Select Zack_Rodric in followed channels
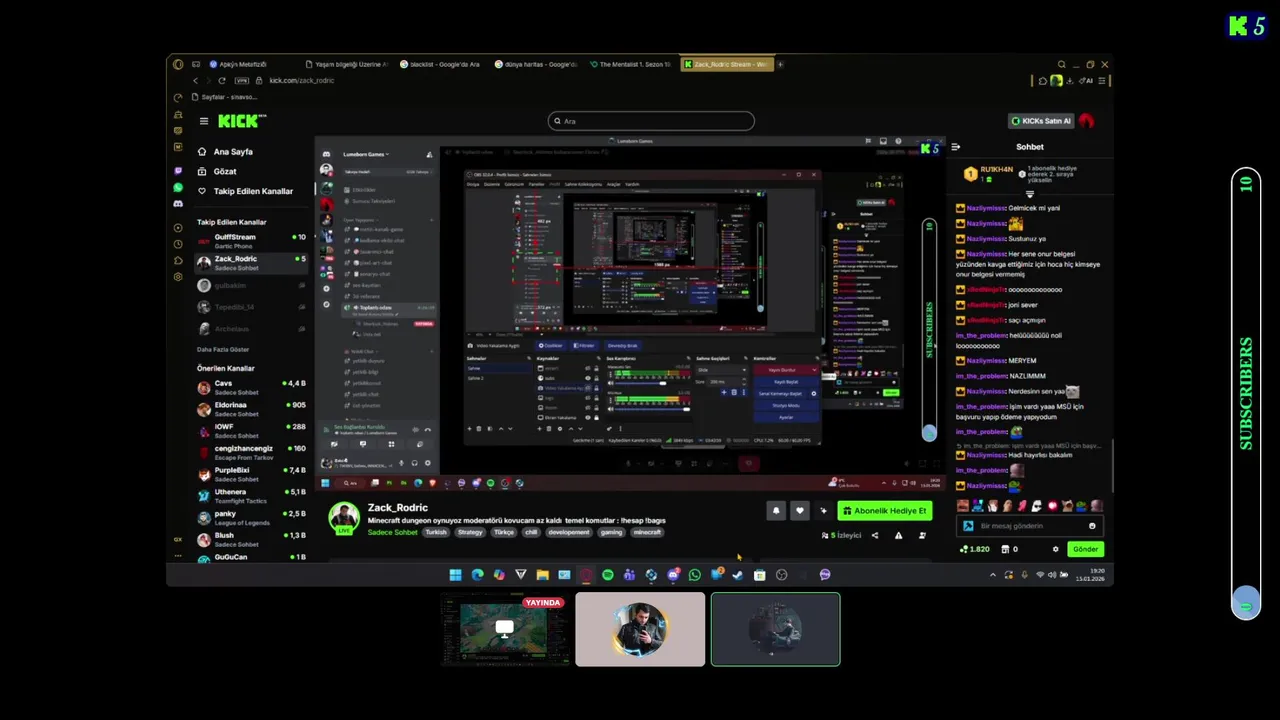The width and height of the screenshot is (1280, 720). 252,262
